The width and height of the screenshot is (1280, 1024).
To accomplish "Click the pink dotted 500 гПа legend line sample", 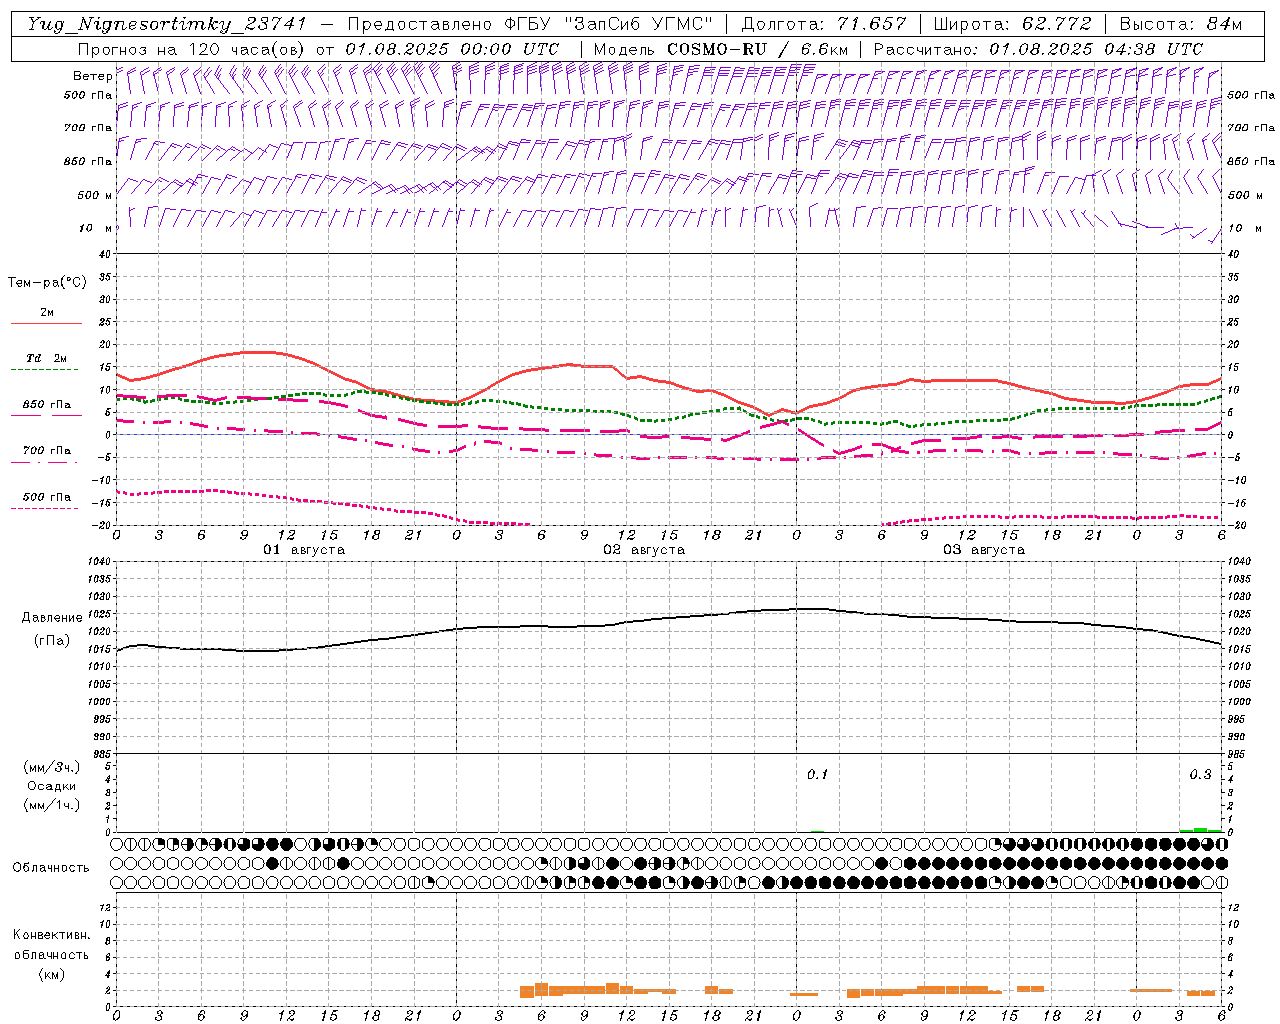I will click(x=44, y=508).
